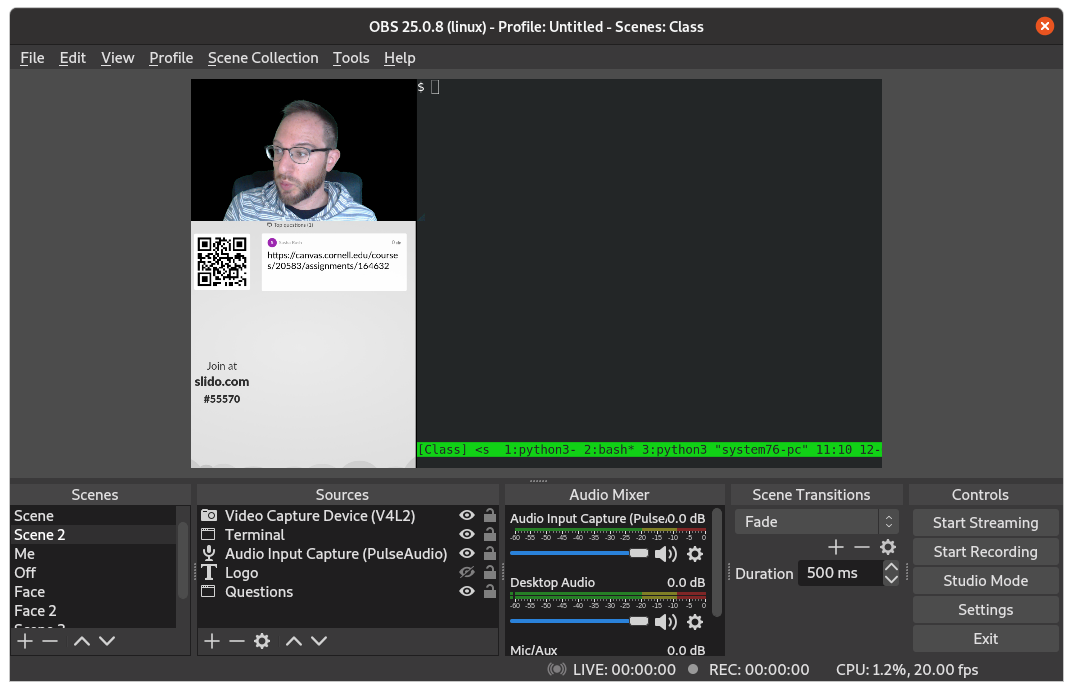
Task: Click the Audio Mixer scrollbar
Action: tap(716, 562)
